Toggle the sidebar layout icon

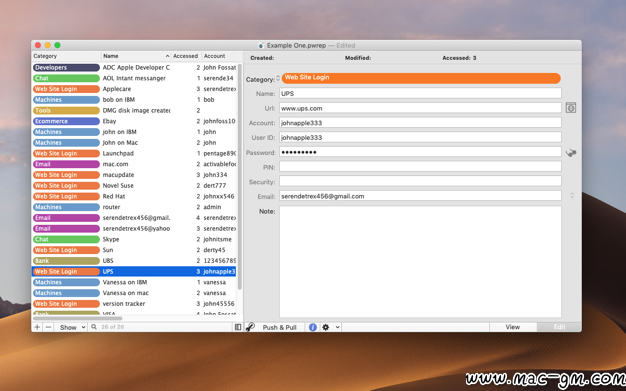[238, 327]
